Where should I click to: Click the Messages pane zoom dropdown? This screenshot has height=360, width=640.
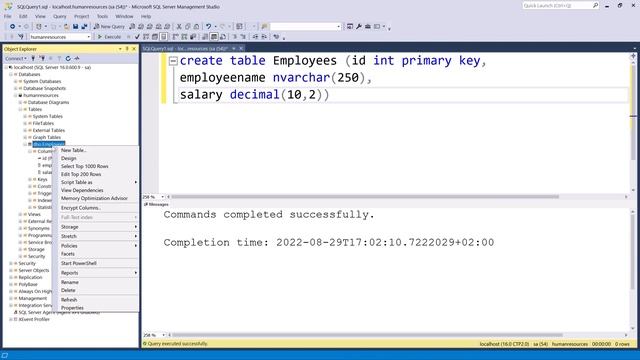point(153,335)
